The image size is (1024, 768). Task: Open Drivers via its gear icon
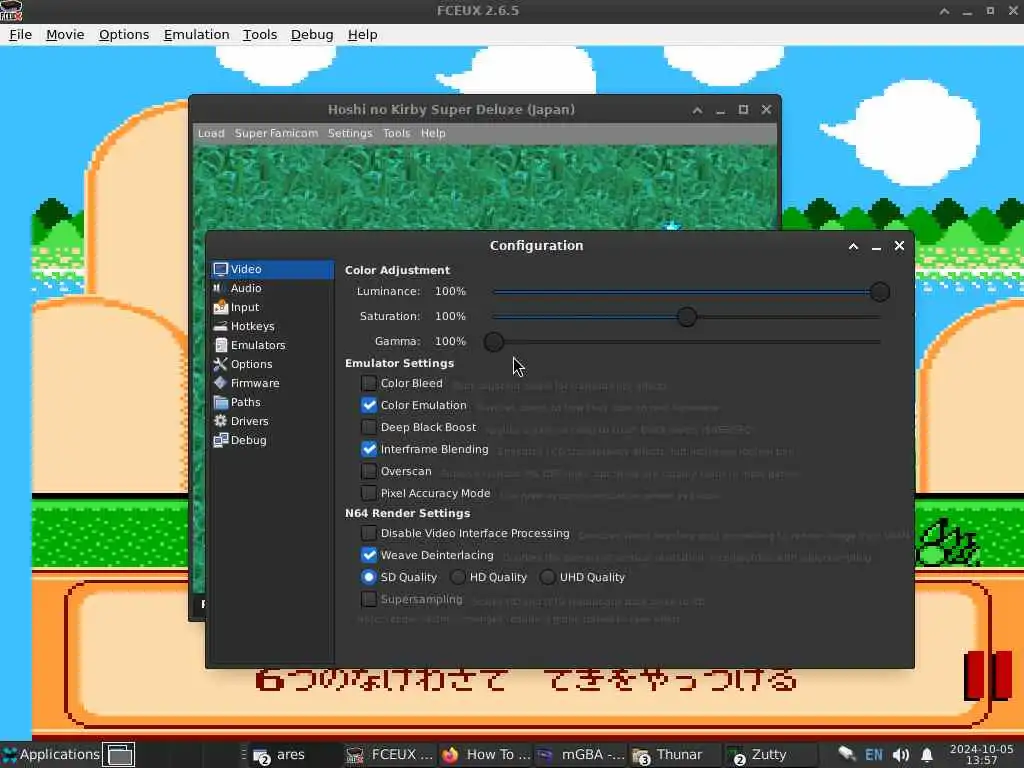pyautogui.click(x=221, y=421)
